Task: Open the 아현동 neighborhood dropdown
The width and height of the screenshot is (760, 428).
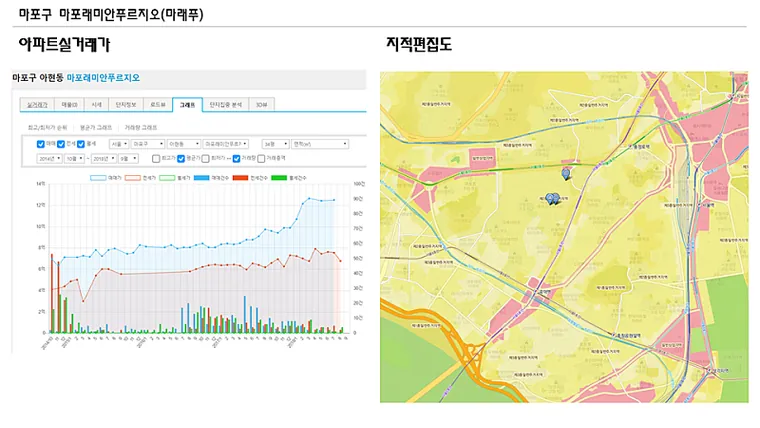Action: pos(184,144)
